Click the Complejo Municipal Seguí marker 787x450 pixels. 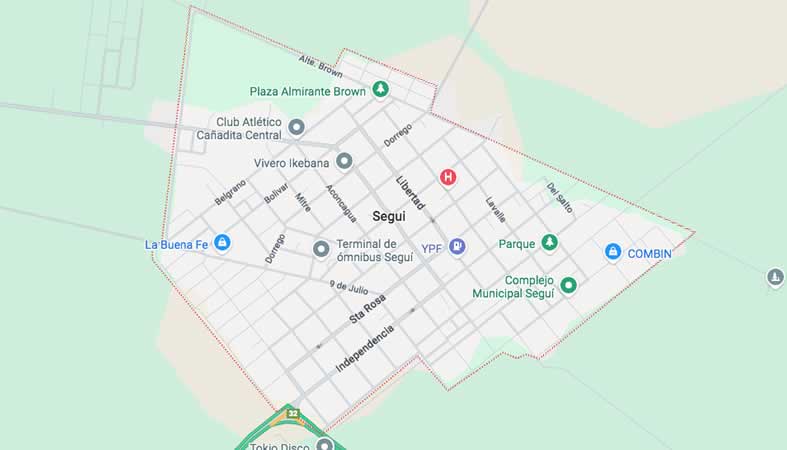(x=568, y=285)
